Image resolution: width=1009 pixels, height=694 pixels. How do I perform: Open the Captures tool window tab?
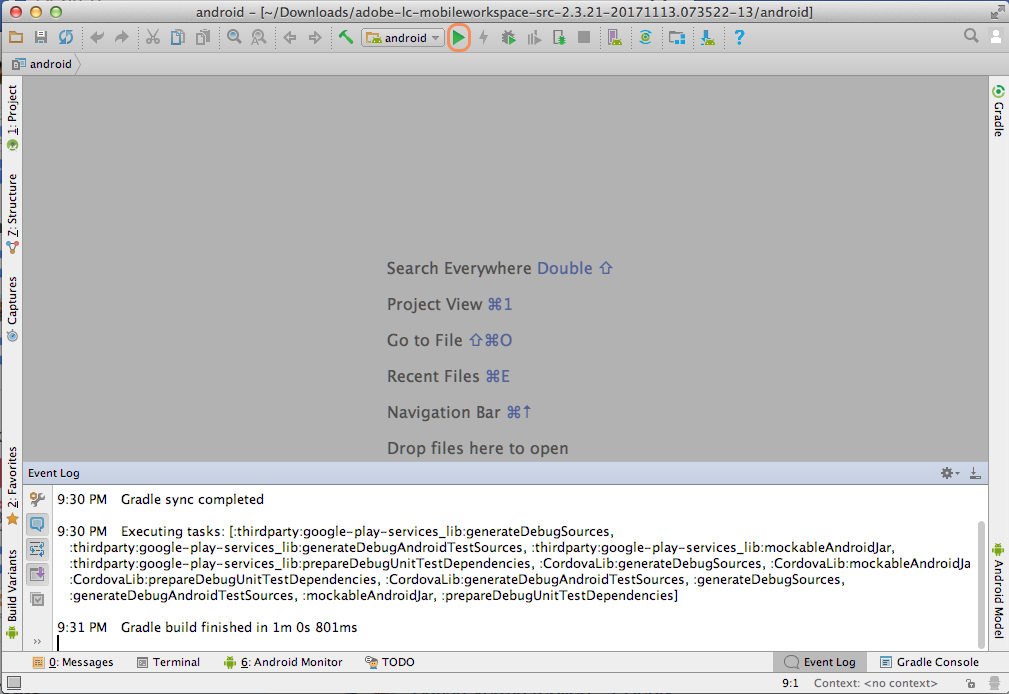12,309
